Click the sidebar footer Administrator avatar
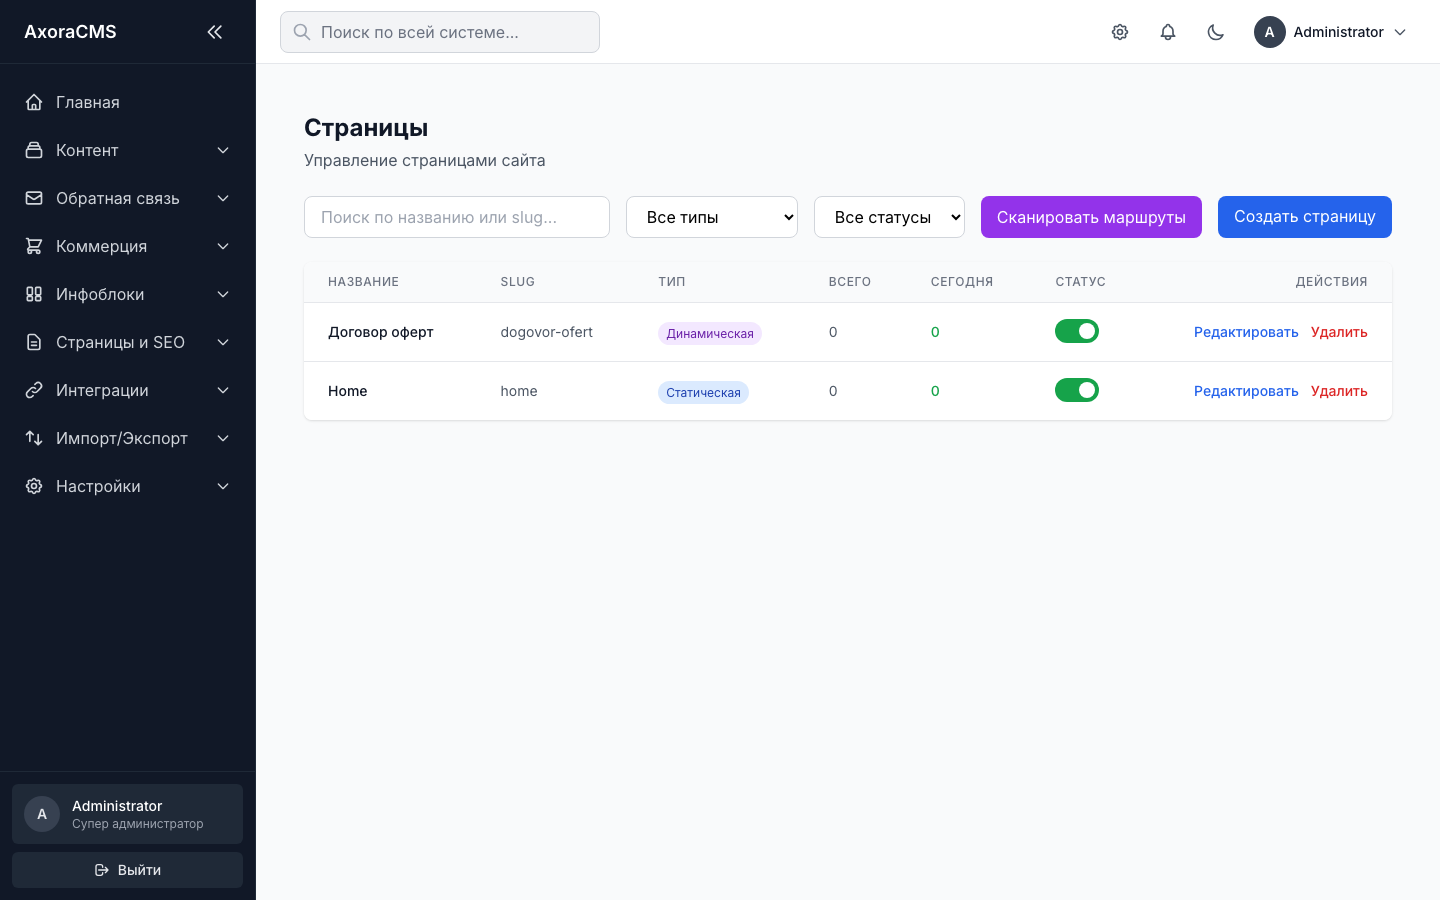The width and height of the screenshot is (1440, 900). [x=42, y=814]
